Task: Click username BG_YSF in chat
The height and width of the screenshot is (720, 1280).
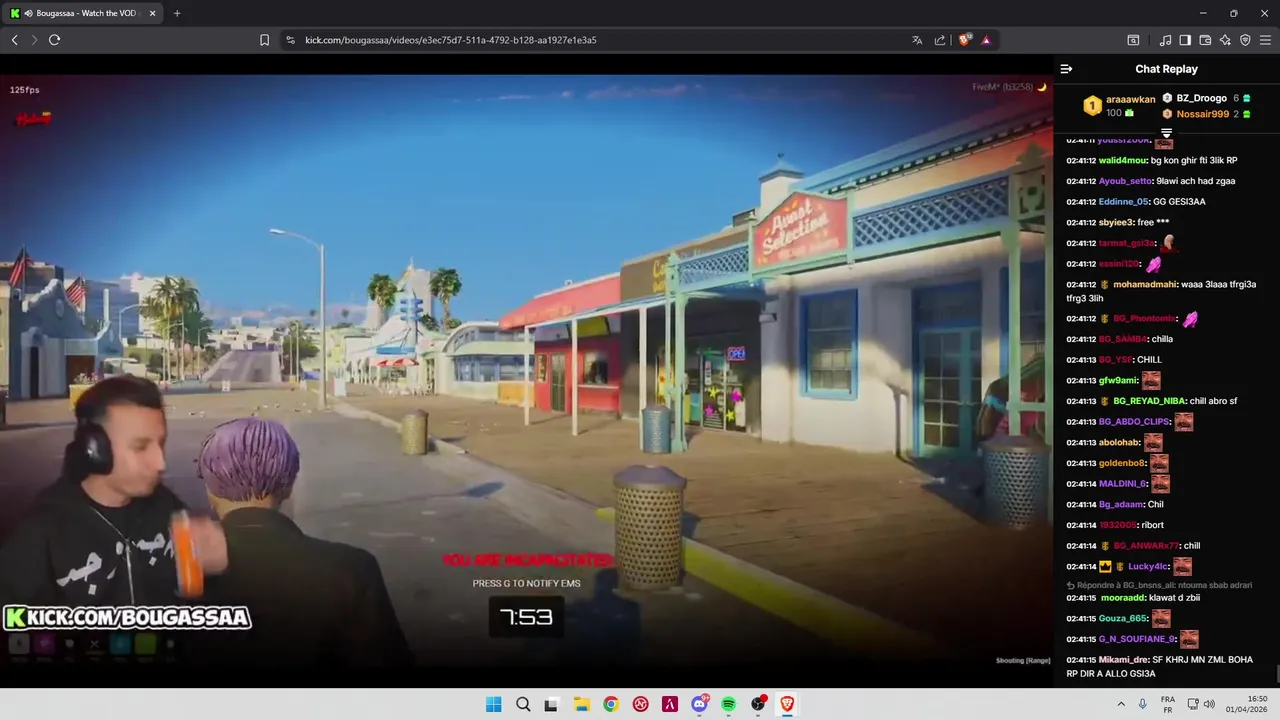Action: pyautogui.click(x=1115, y=359)
